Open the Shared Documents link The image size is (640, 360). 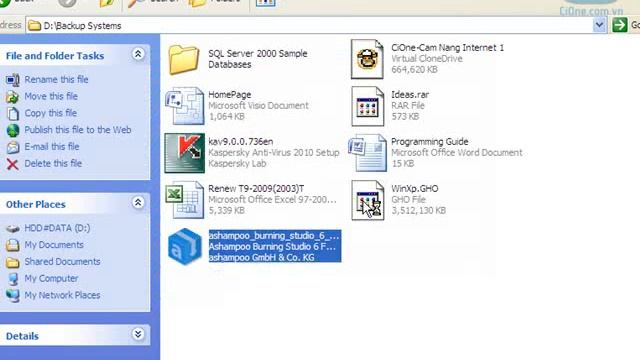click(62, 262)
